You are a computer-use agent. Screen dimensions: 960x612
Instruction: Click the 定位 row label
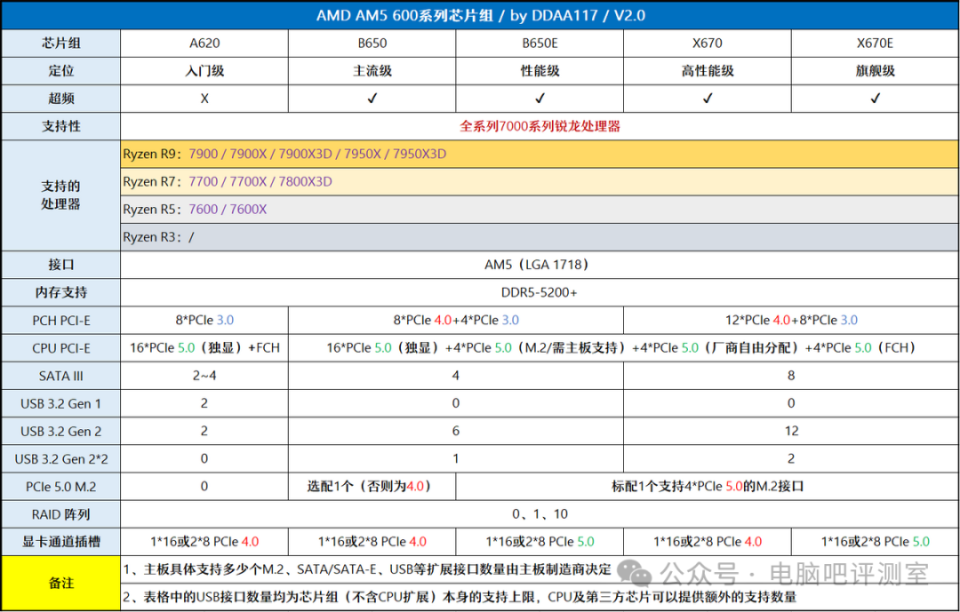coord(61,71)
